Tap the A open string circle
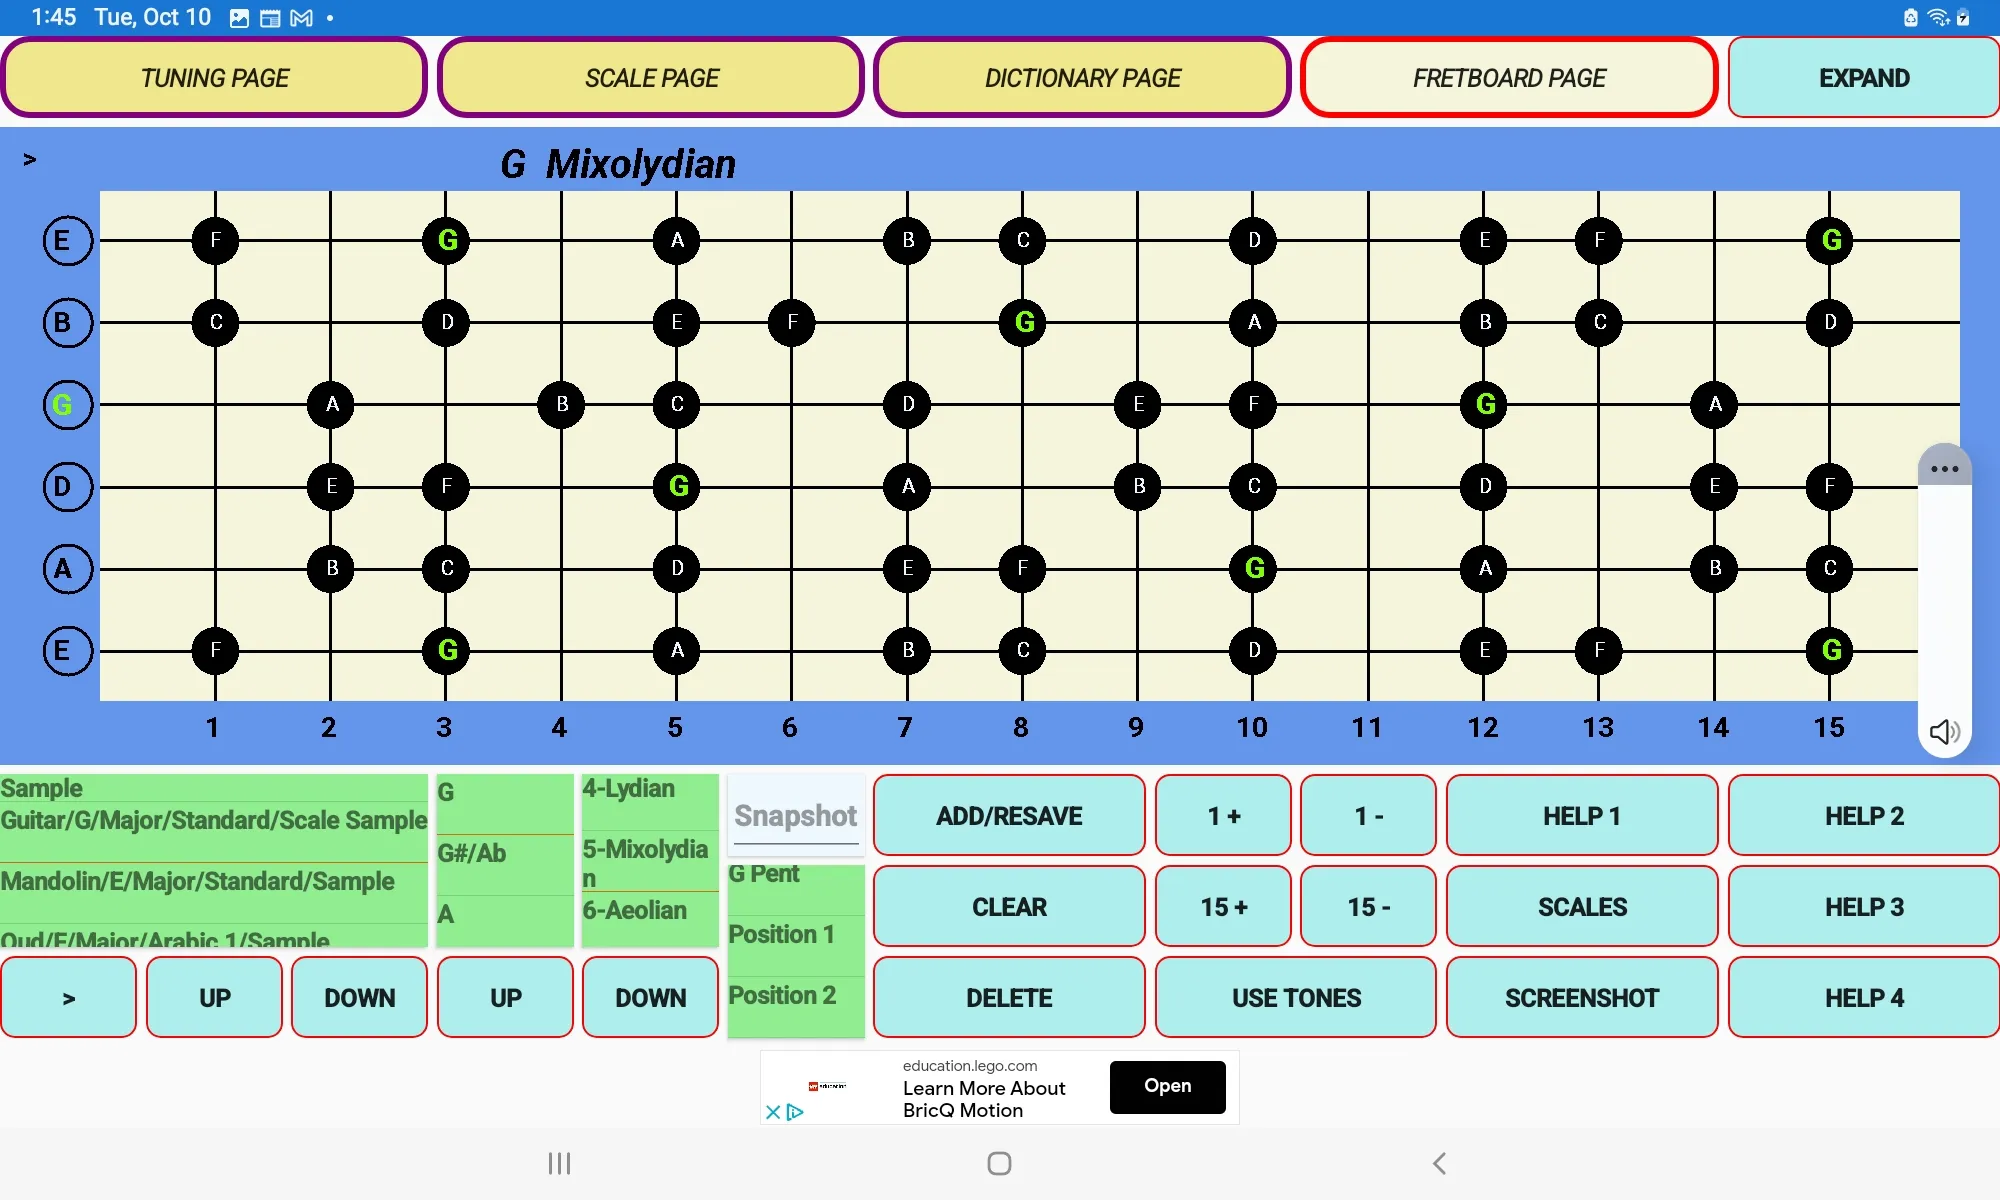 pos(67,569)
